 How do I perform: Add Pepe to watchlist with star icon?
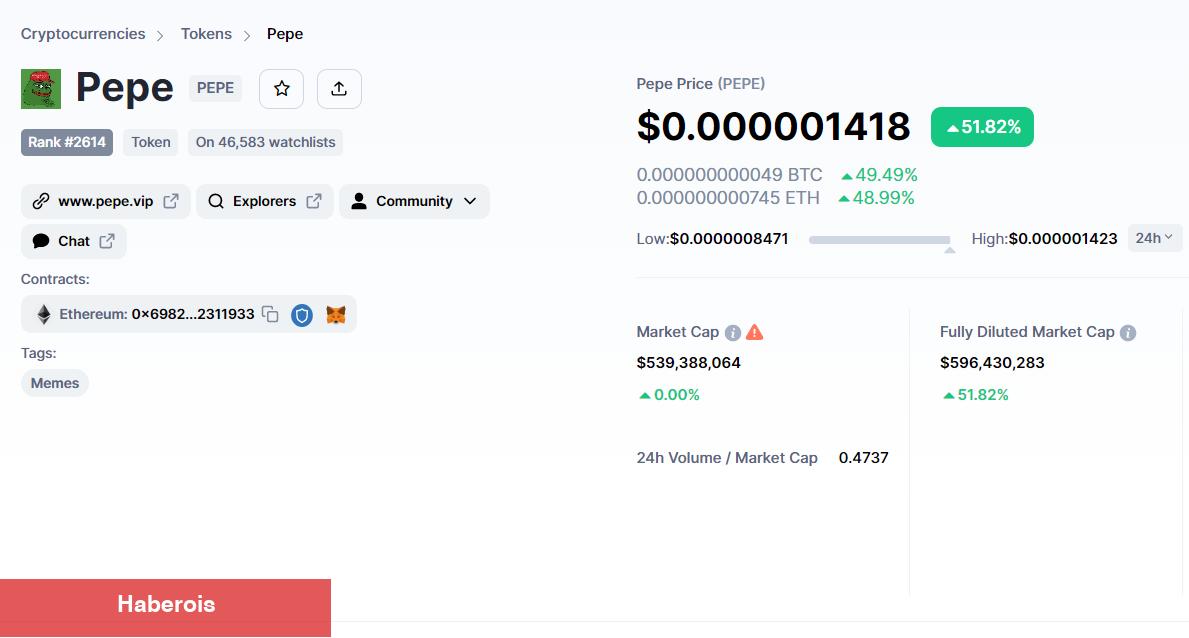coord(281,89)
